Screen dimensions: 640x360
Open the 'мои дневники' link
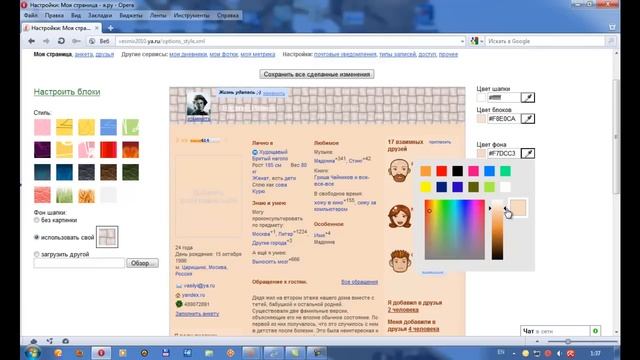[188, 54]
